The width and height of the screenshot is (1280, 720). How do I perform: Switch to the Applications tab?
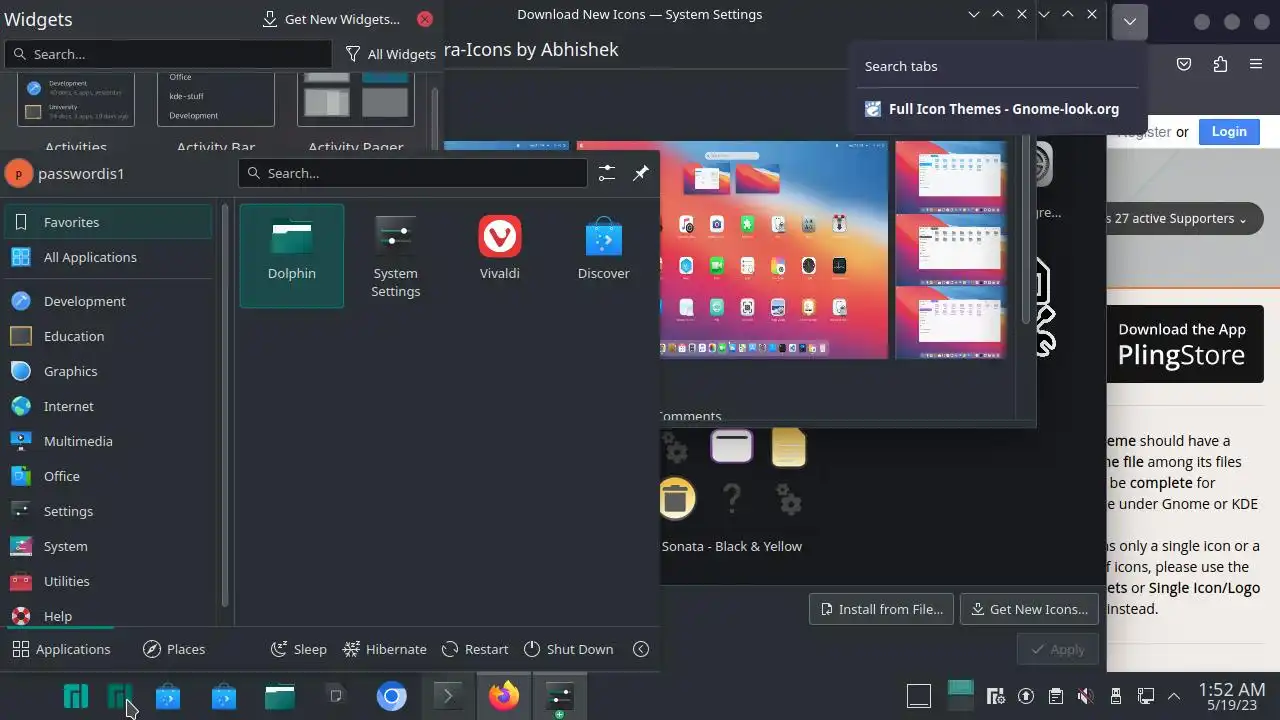point(61,649)
